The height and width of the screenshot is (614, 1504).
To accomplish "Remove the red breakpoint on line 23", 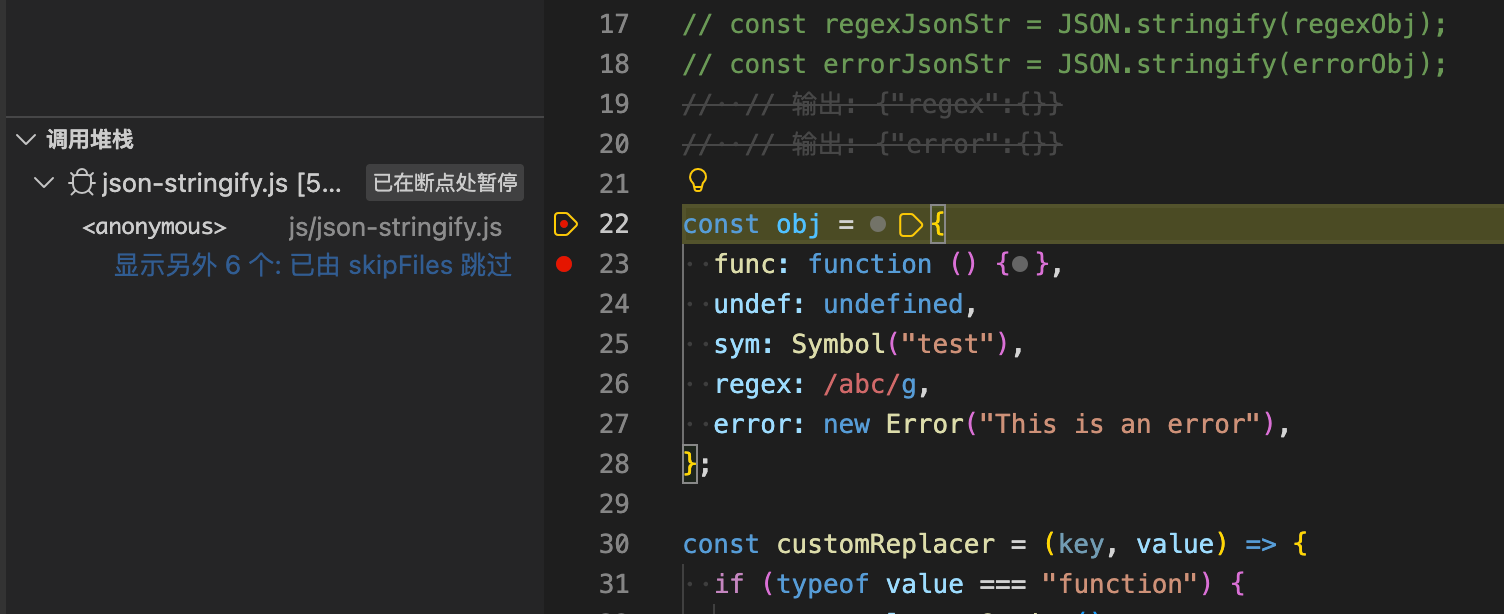I will tap(564, 264).
